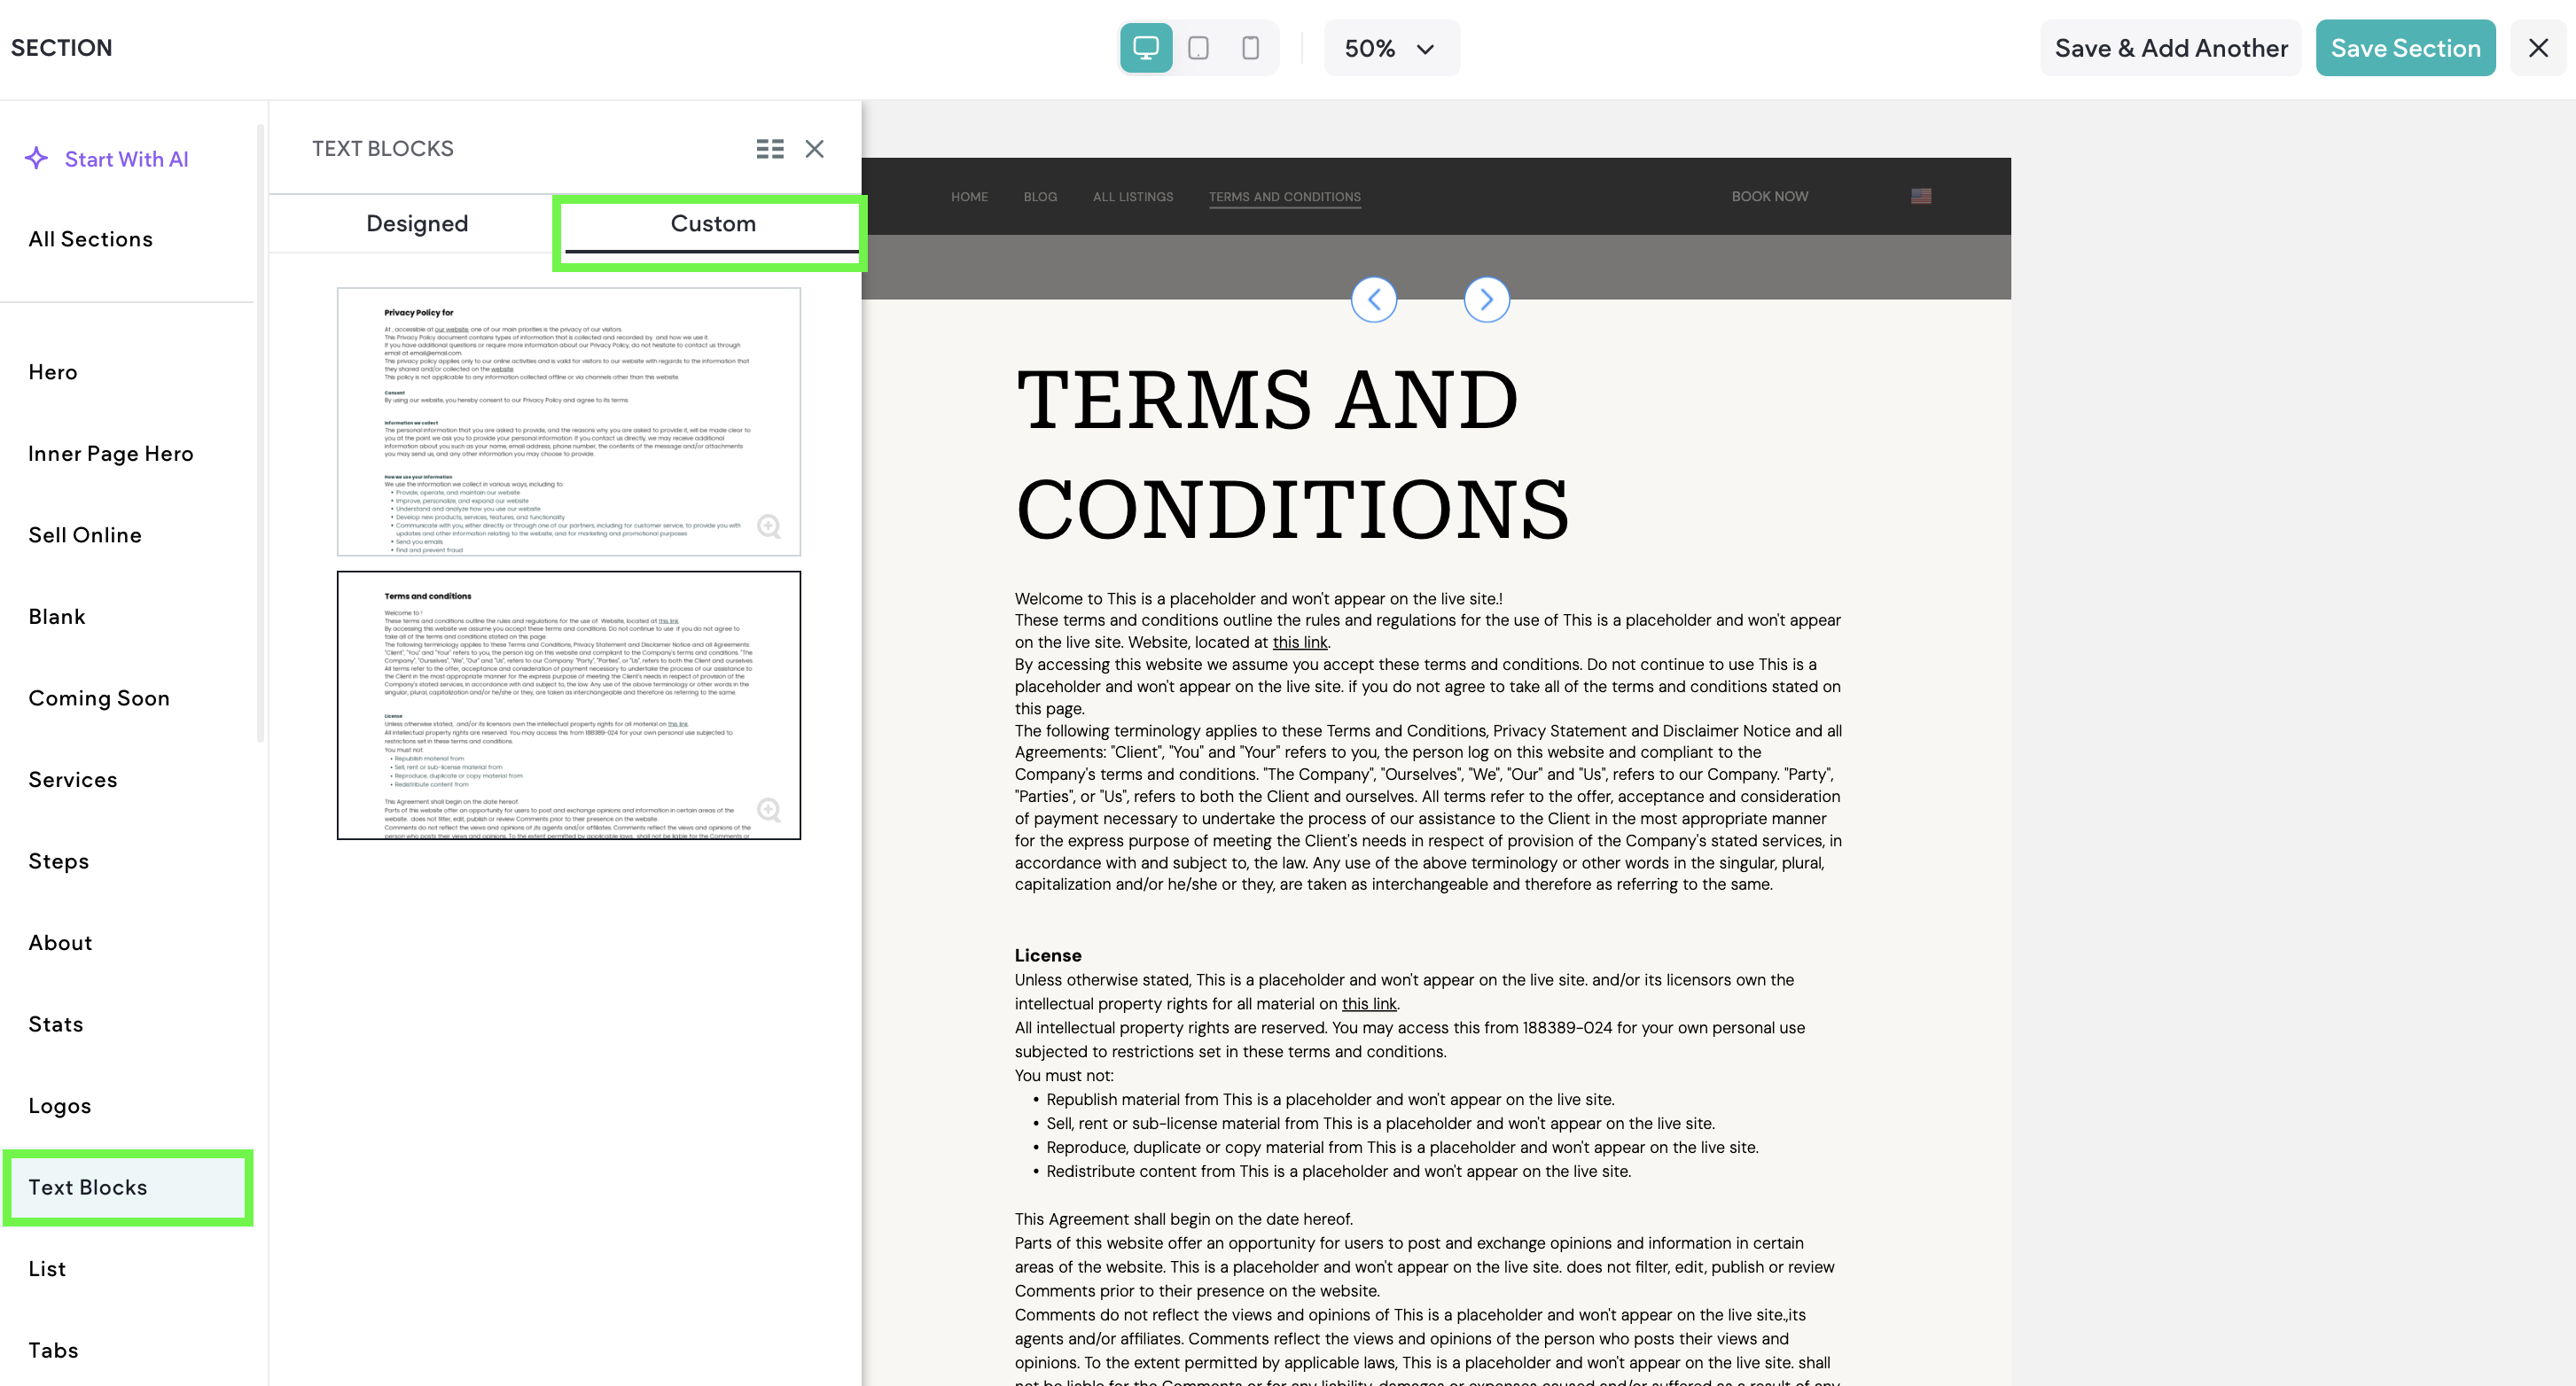The height and width of the screenshot is (1386, 2576).
Task: Click the Start With AI sparkle icon
Action: click(x=37, y=158)
